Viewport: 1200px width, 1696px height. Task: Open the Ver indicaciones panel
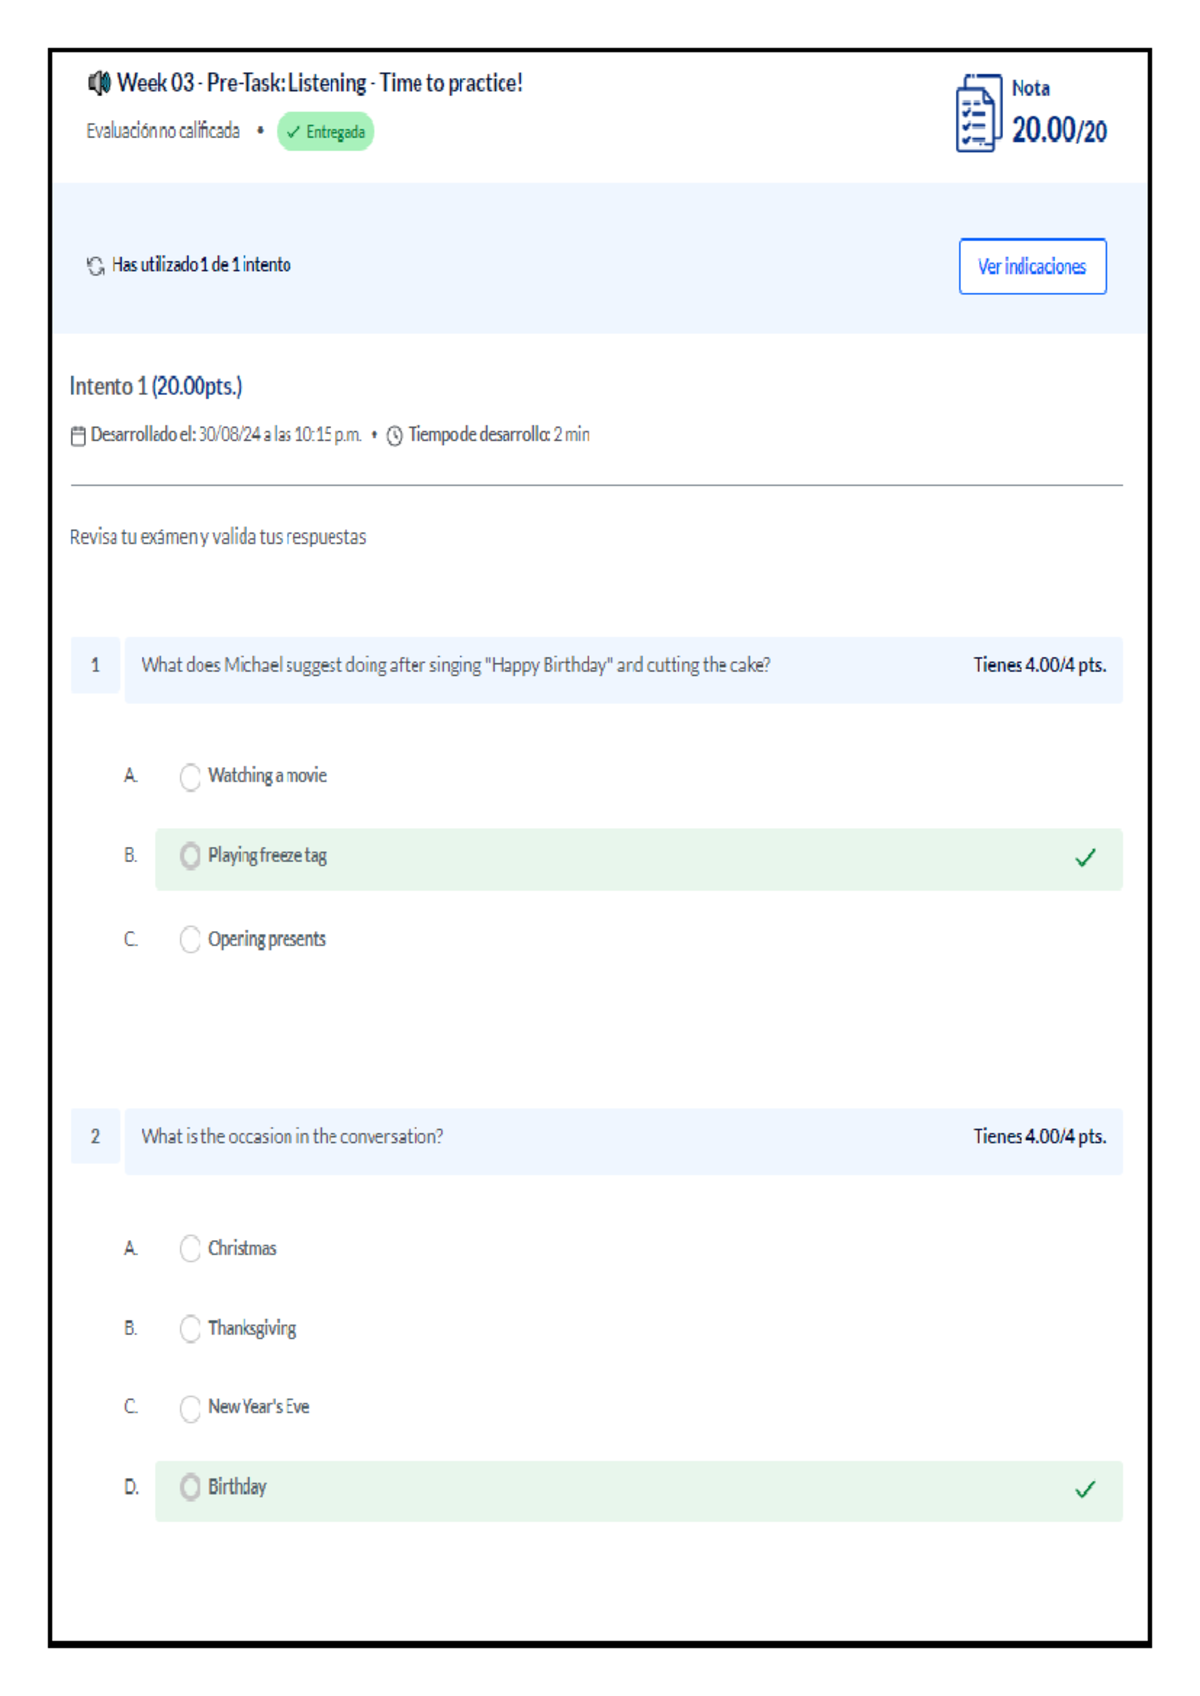[x=1032, y=266]
